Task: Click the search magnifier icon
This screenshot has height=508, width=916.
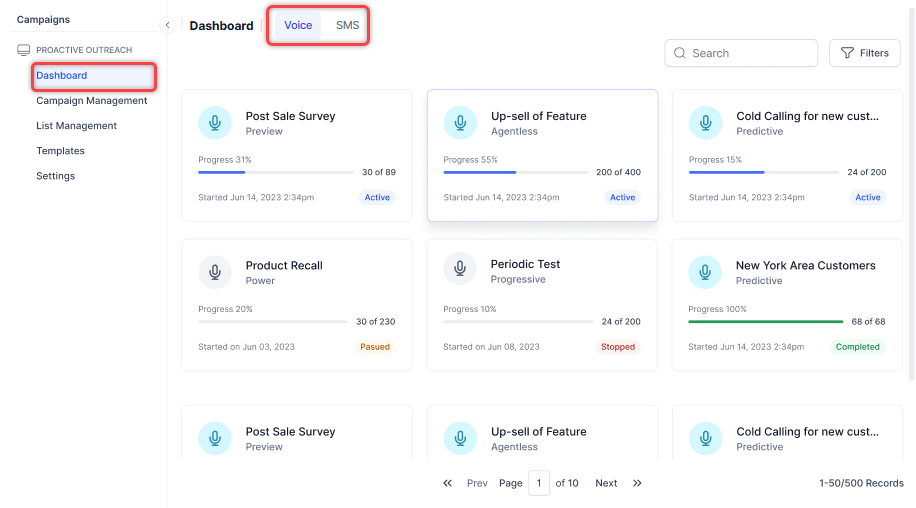Action: (x=680, y=53)
